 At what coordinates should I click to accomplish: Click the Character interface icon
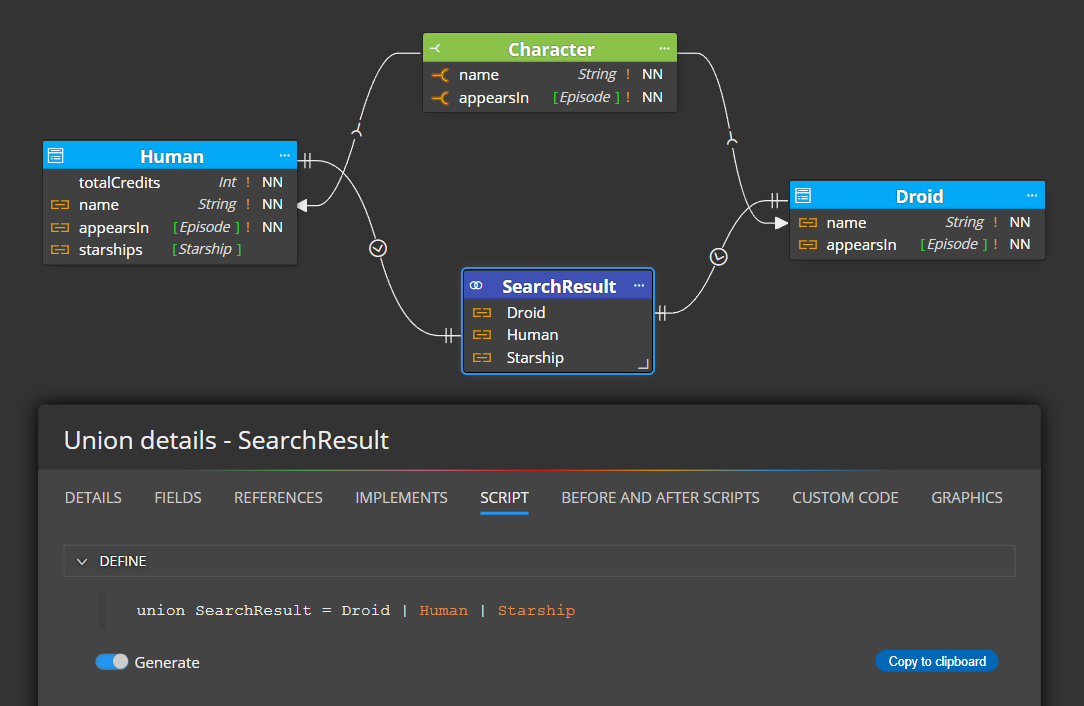coord(435,49)
